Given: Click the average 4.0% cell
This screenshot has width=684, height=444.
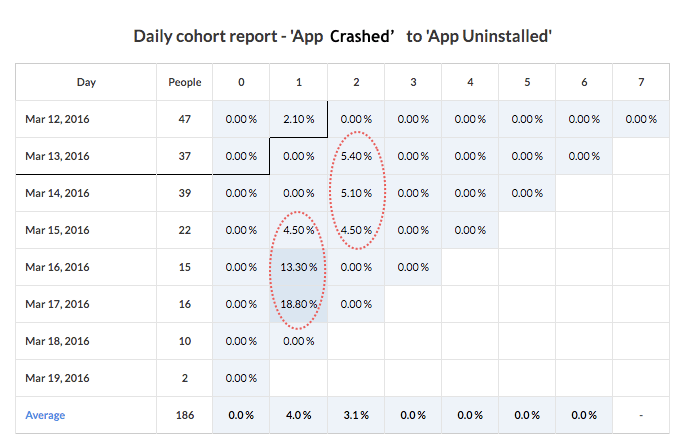Looking at the screenshot, I should pos(298,415).
